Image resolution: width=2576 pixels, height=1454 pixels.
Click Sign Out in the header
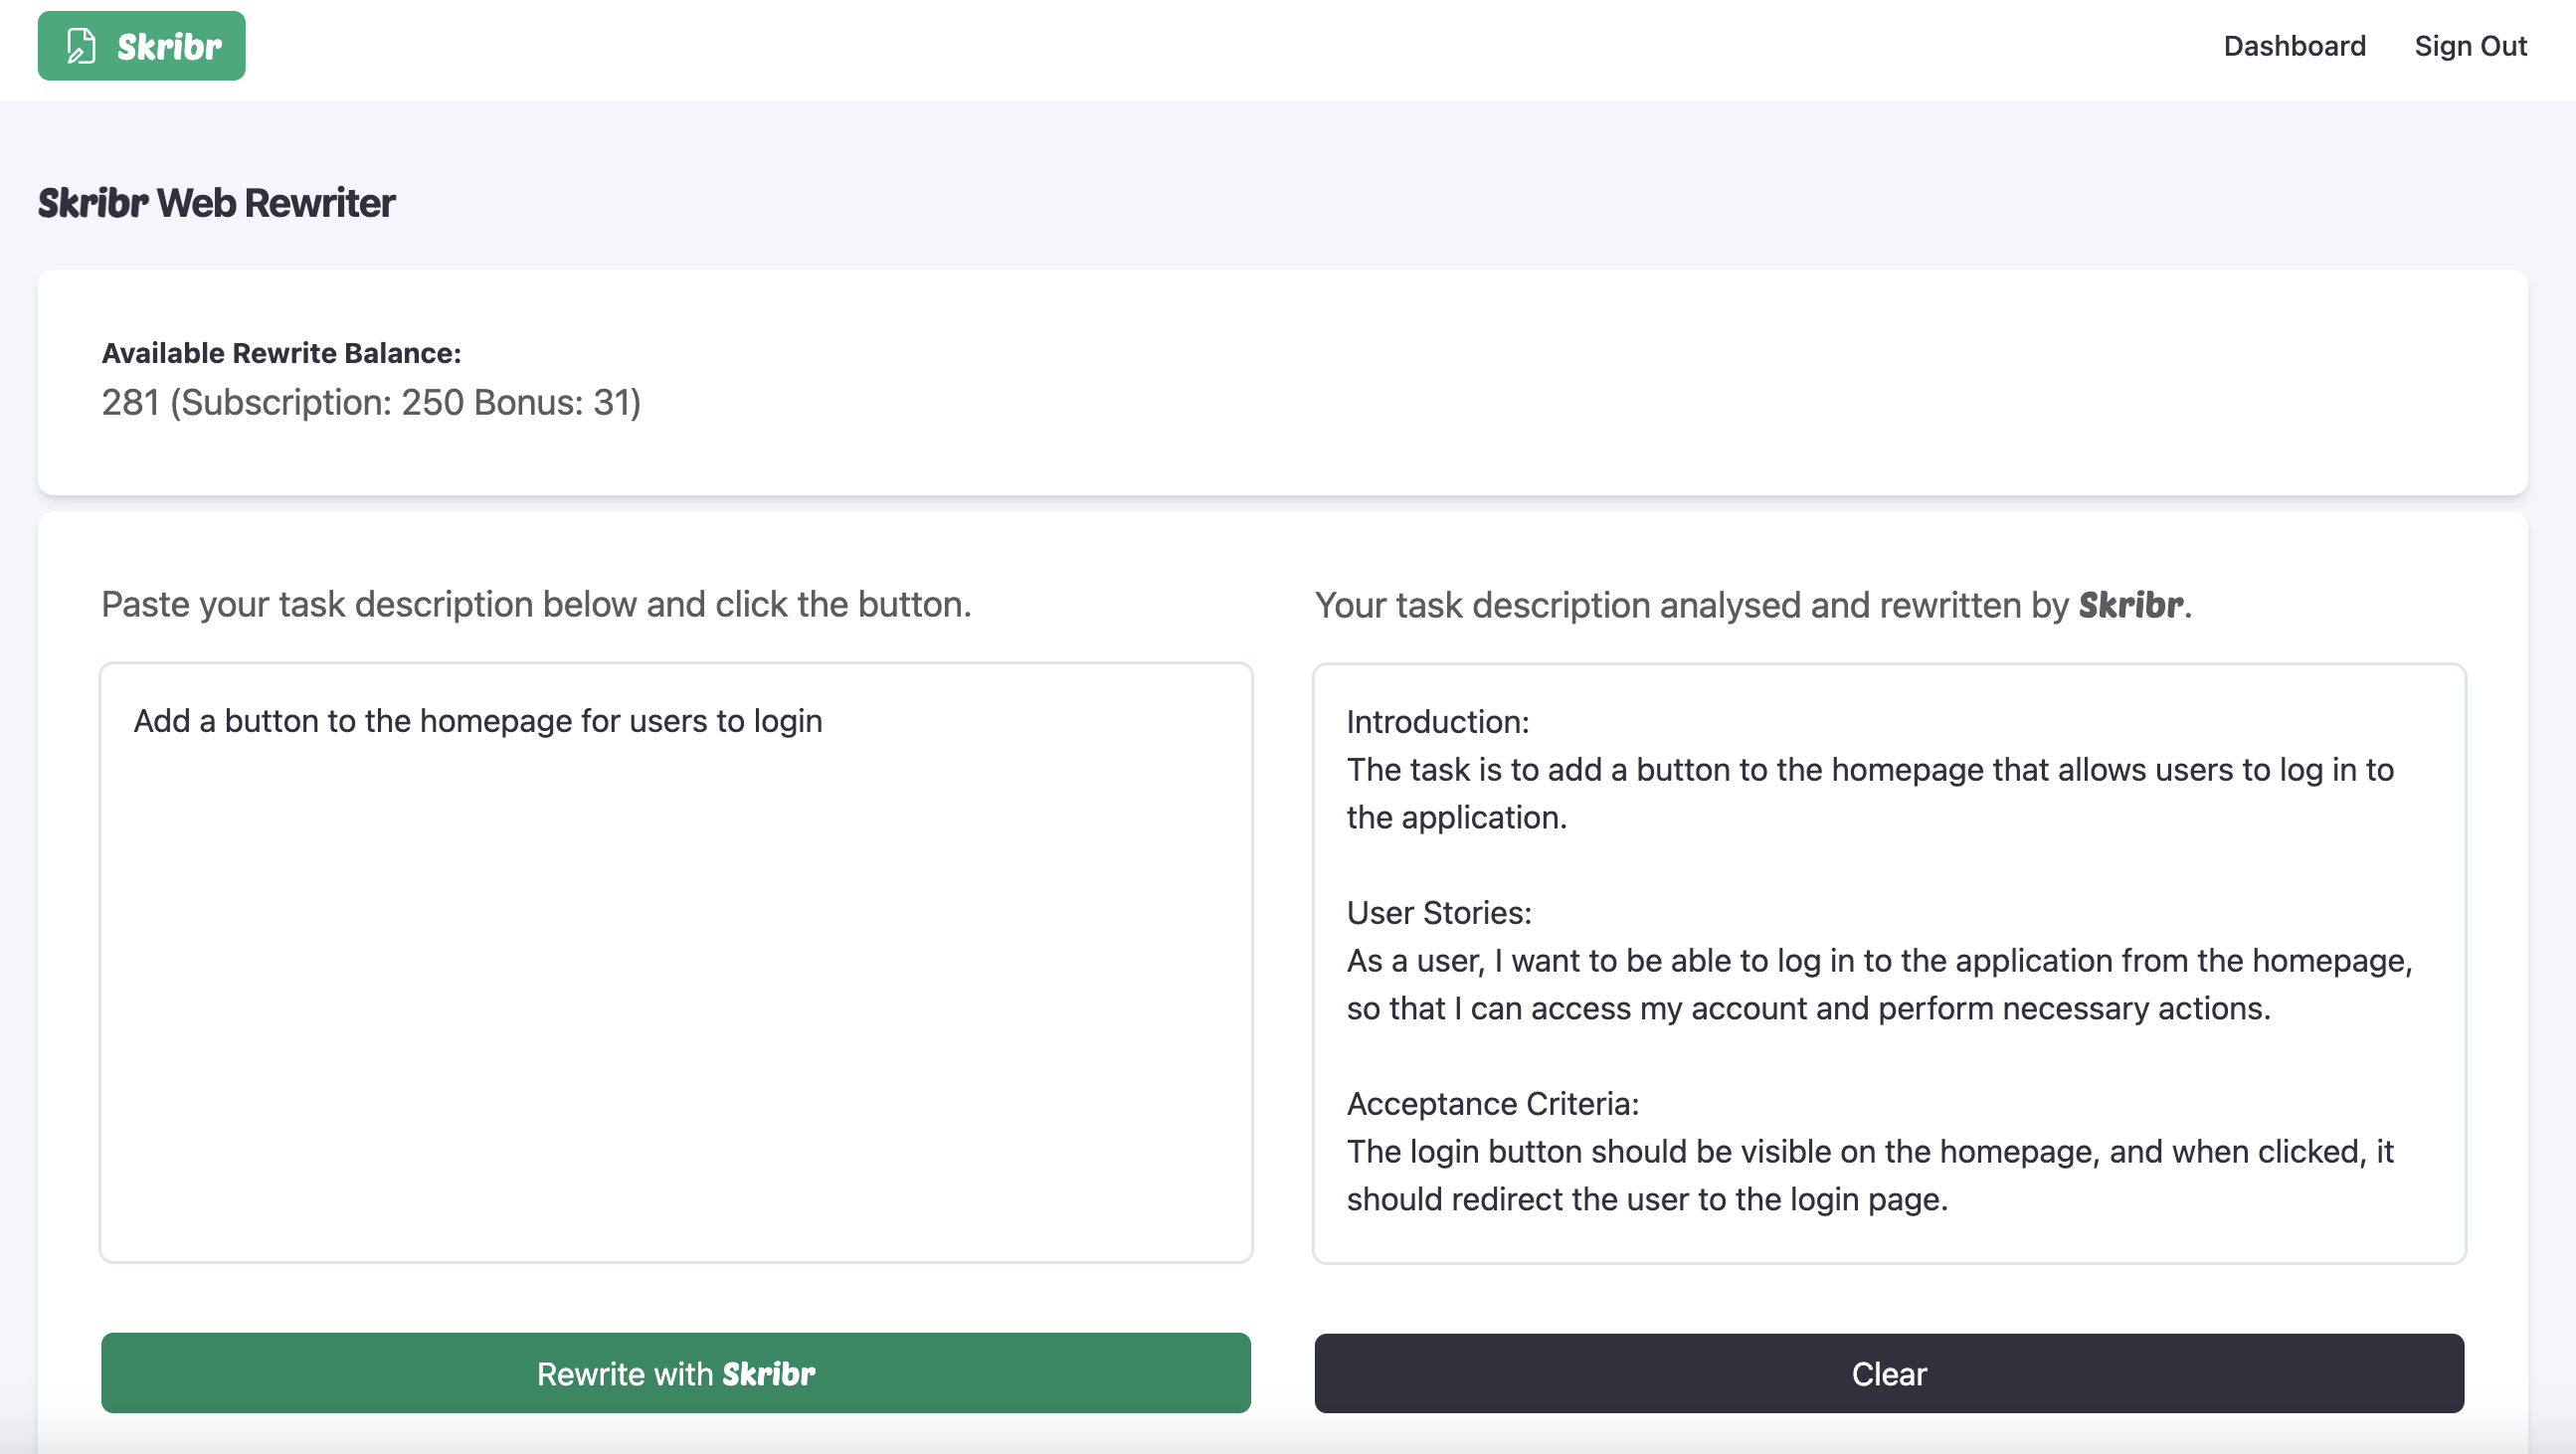pyautogui.click(x=2470, y=46)
